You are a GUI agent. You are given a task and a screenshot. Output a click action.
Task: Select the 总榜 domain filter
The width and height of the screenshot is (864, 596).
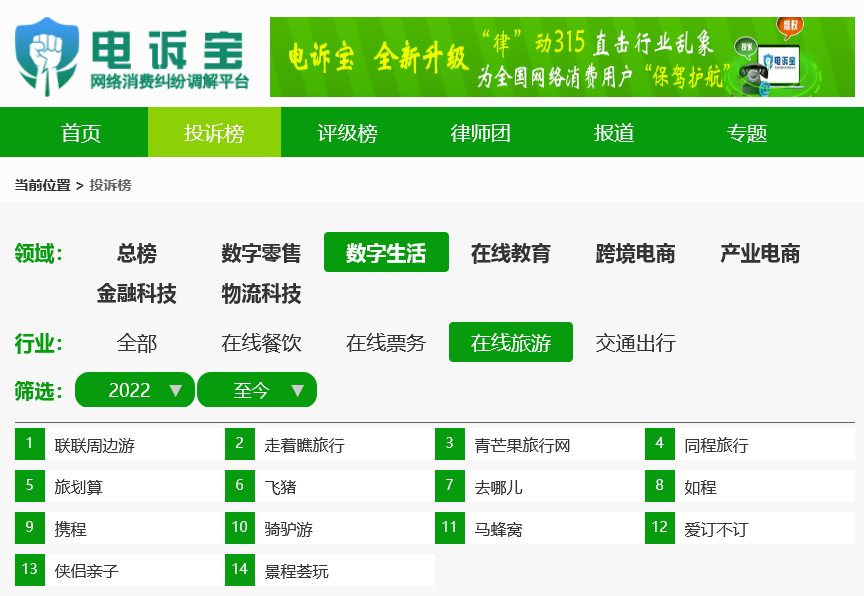point(137,253)
